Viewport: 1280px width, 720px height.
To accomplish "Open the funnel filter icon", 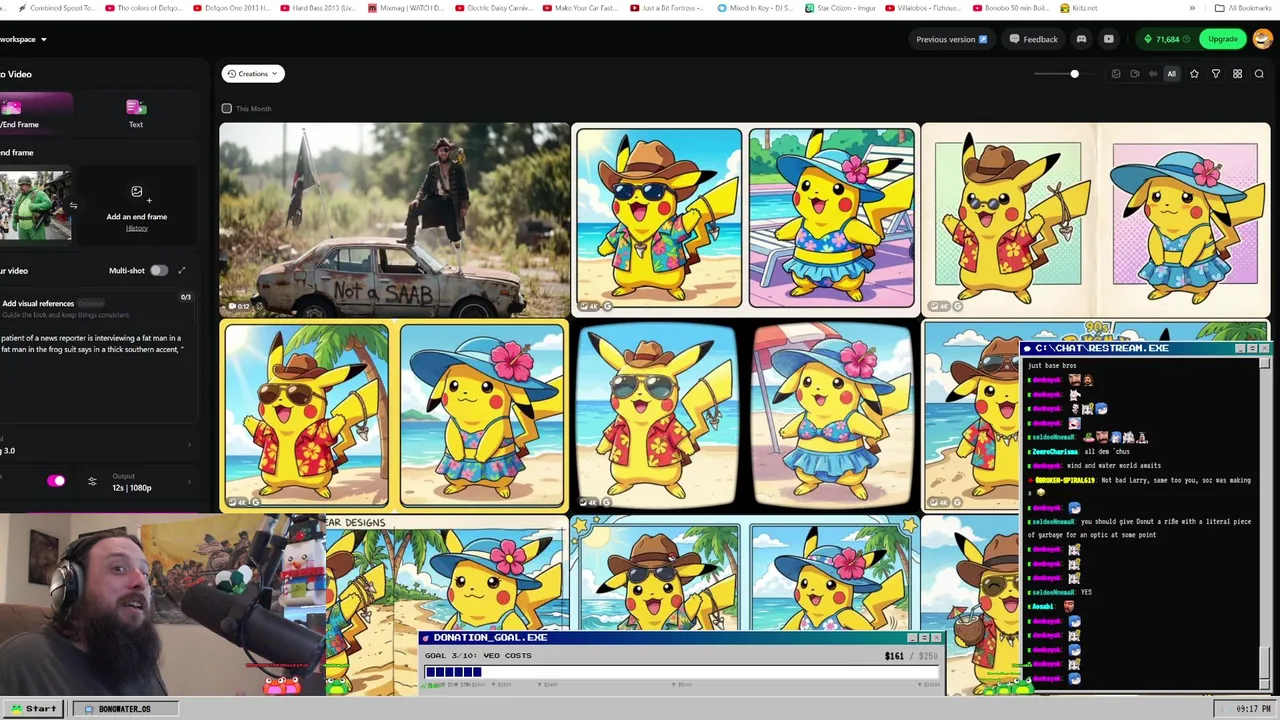I will tap(1216, 74).
